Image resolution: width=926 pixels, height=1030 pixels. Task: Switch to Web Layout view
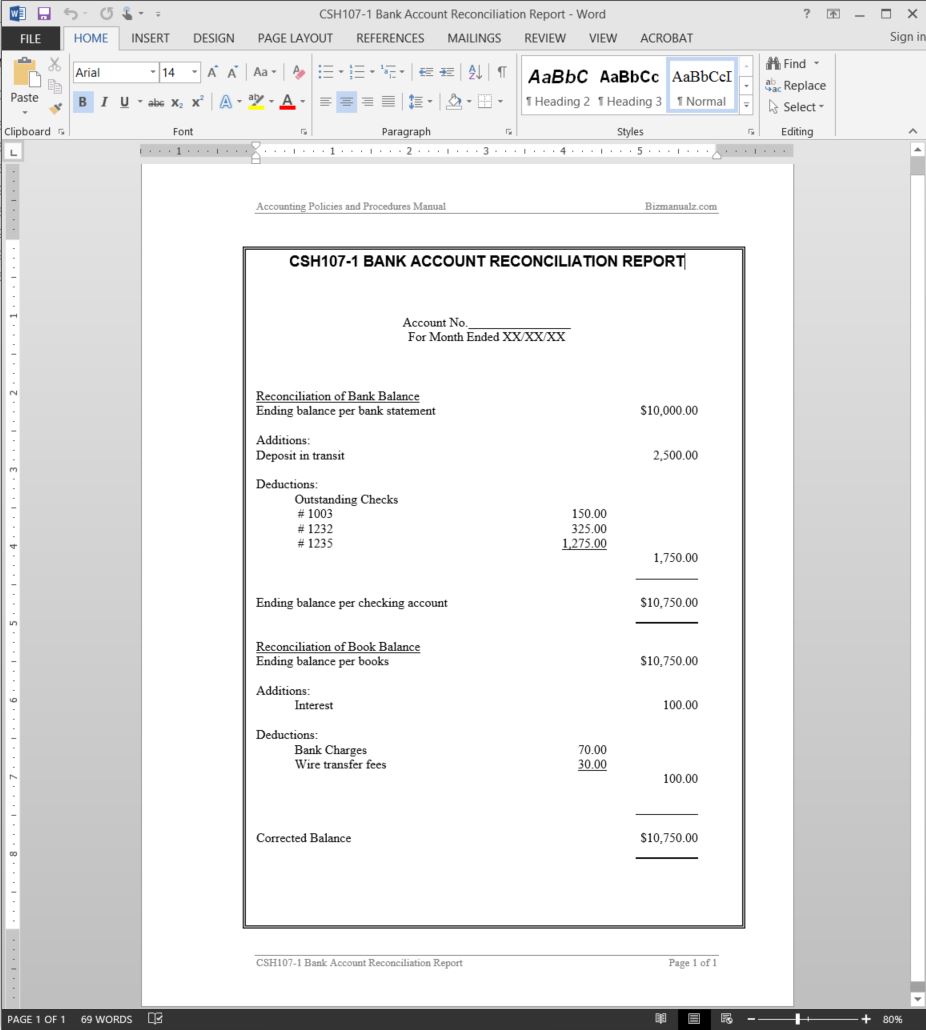(x=726, y=1019)
